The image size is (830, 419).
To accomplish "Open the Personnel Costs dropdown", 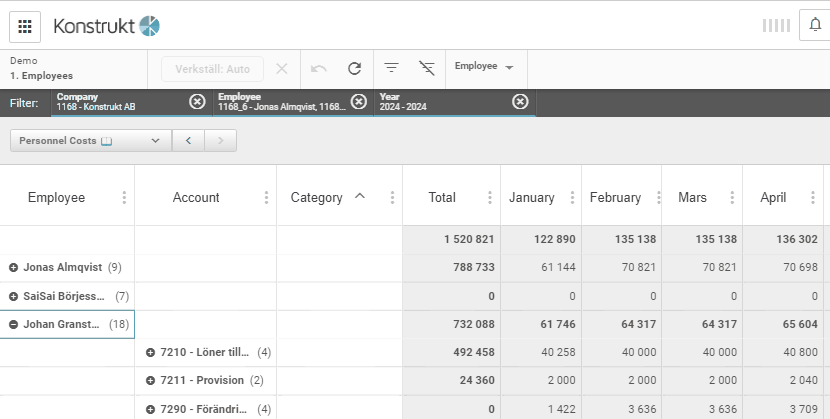I will [90, 141].
